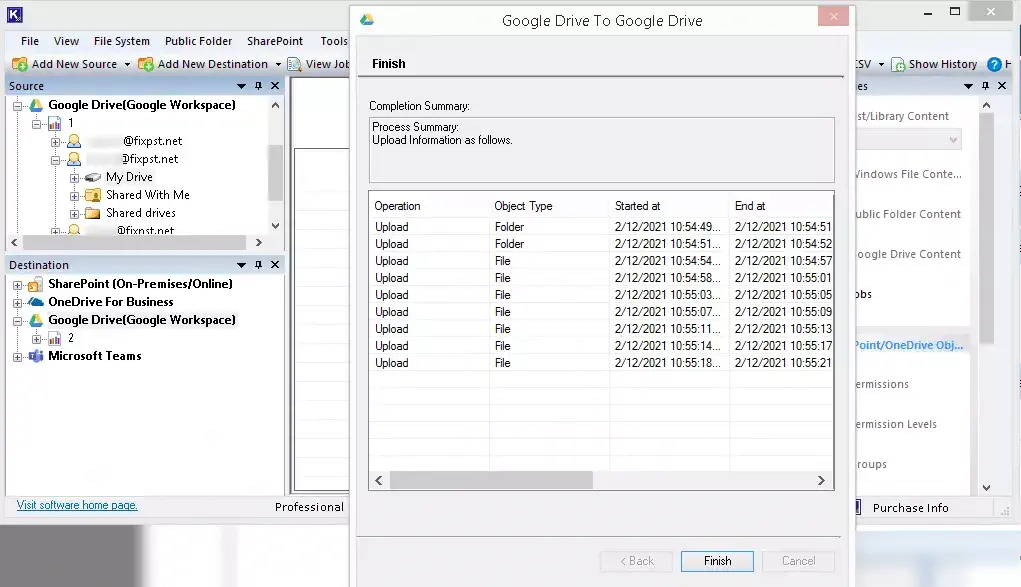
Task: Open the Destination panel options dropdown arrow
Action: click(242, 265)
